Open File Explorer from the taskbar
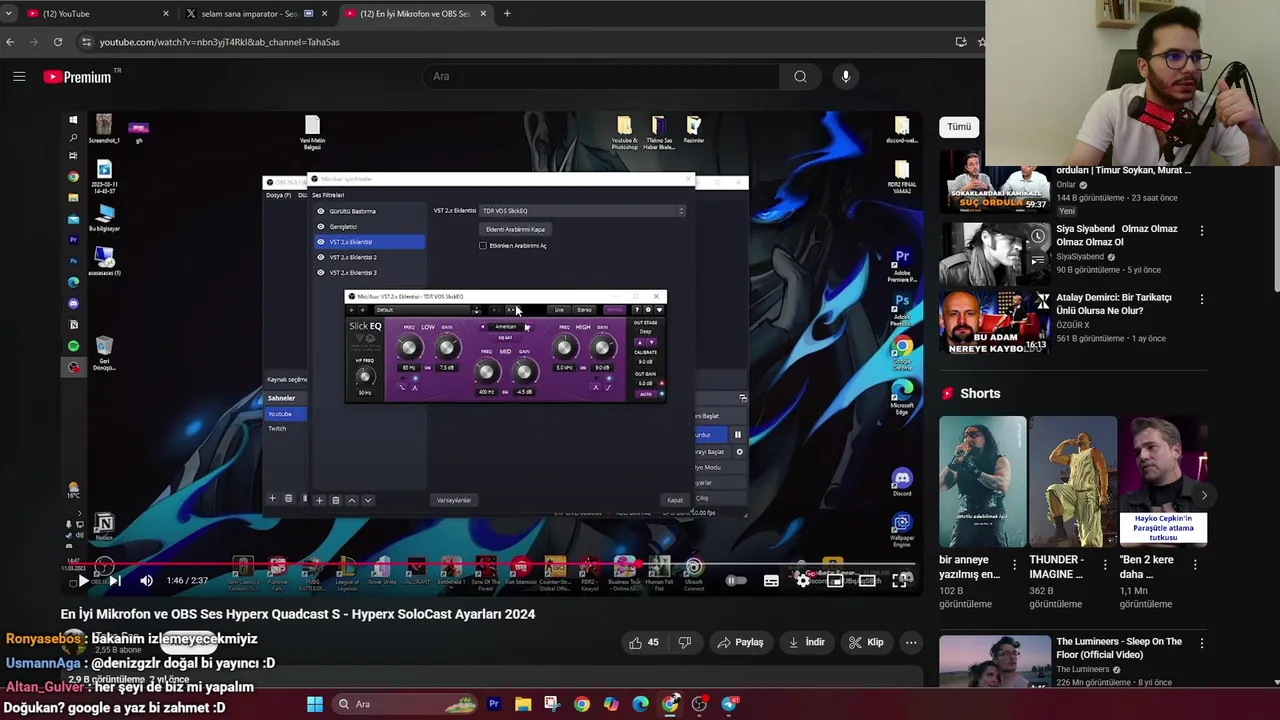The height and width of the screenshot is (720, 1280). 523,704
